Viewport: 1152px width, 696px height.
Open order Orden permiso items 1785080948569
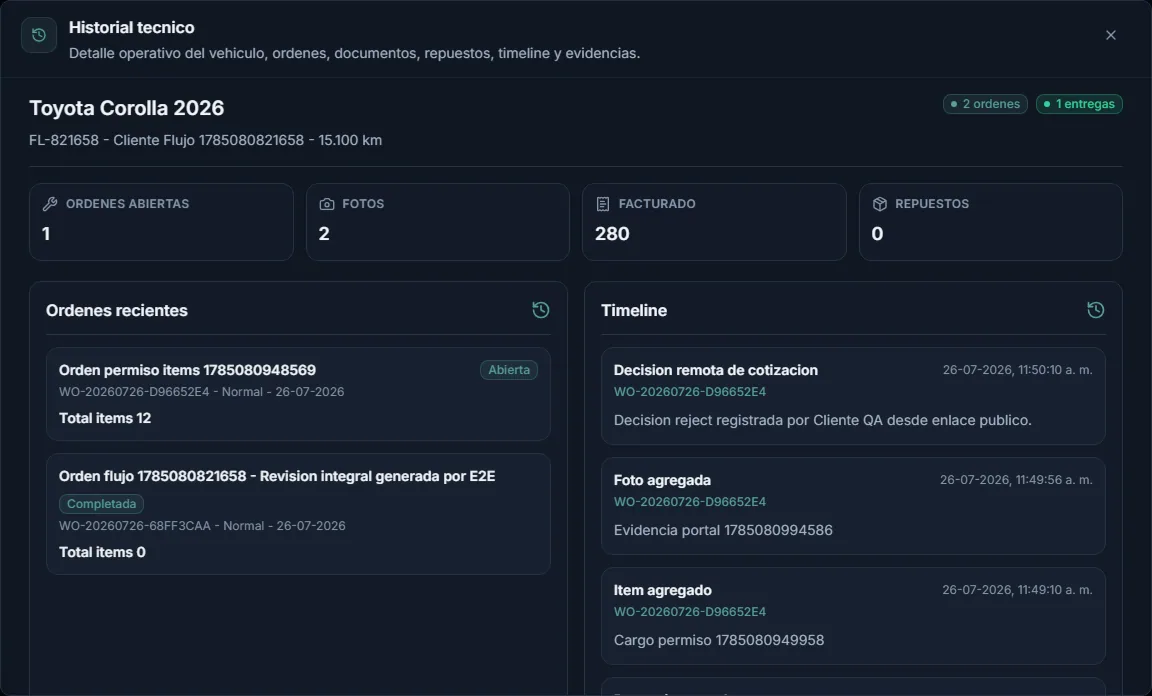298,394
